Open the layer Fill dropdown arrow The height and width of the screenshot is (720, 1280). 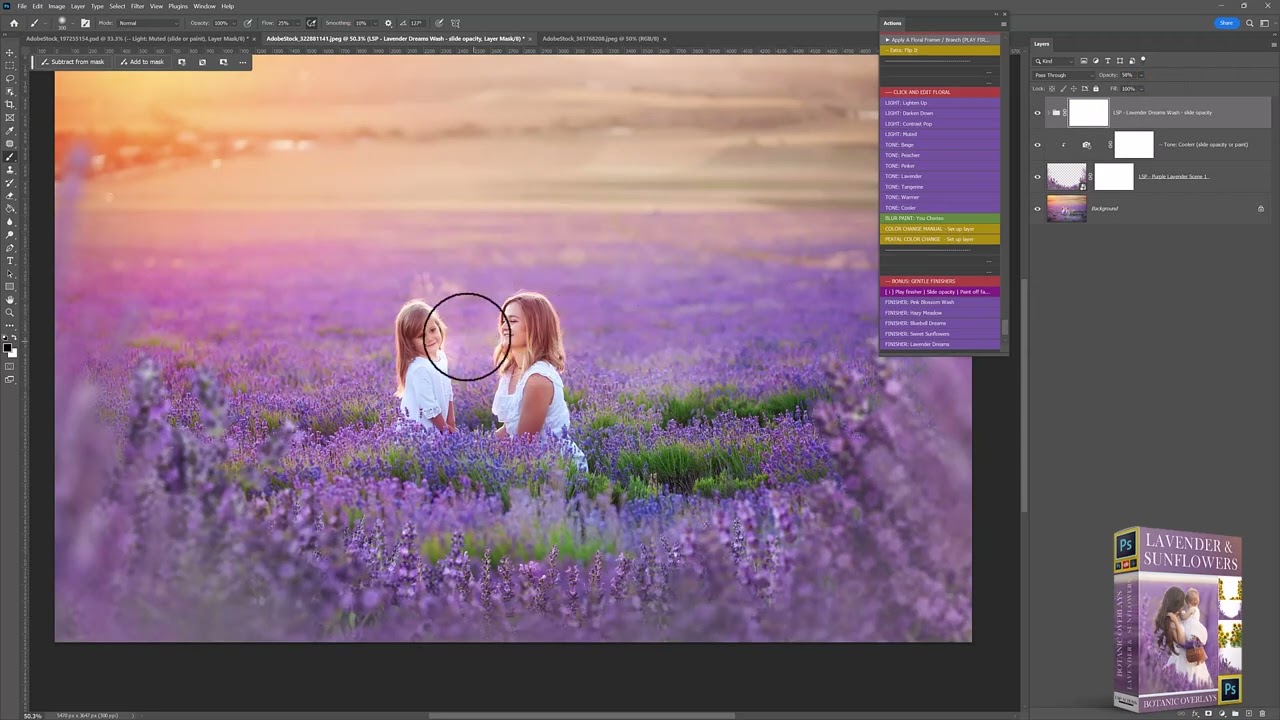[1139, 89]
